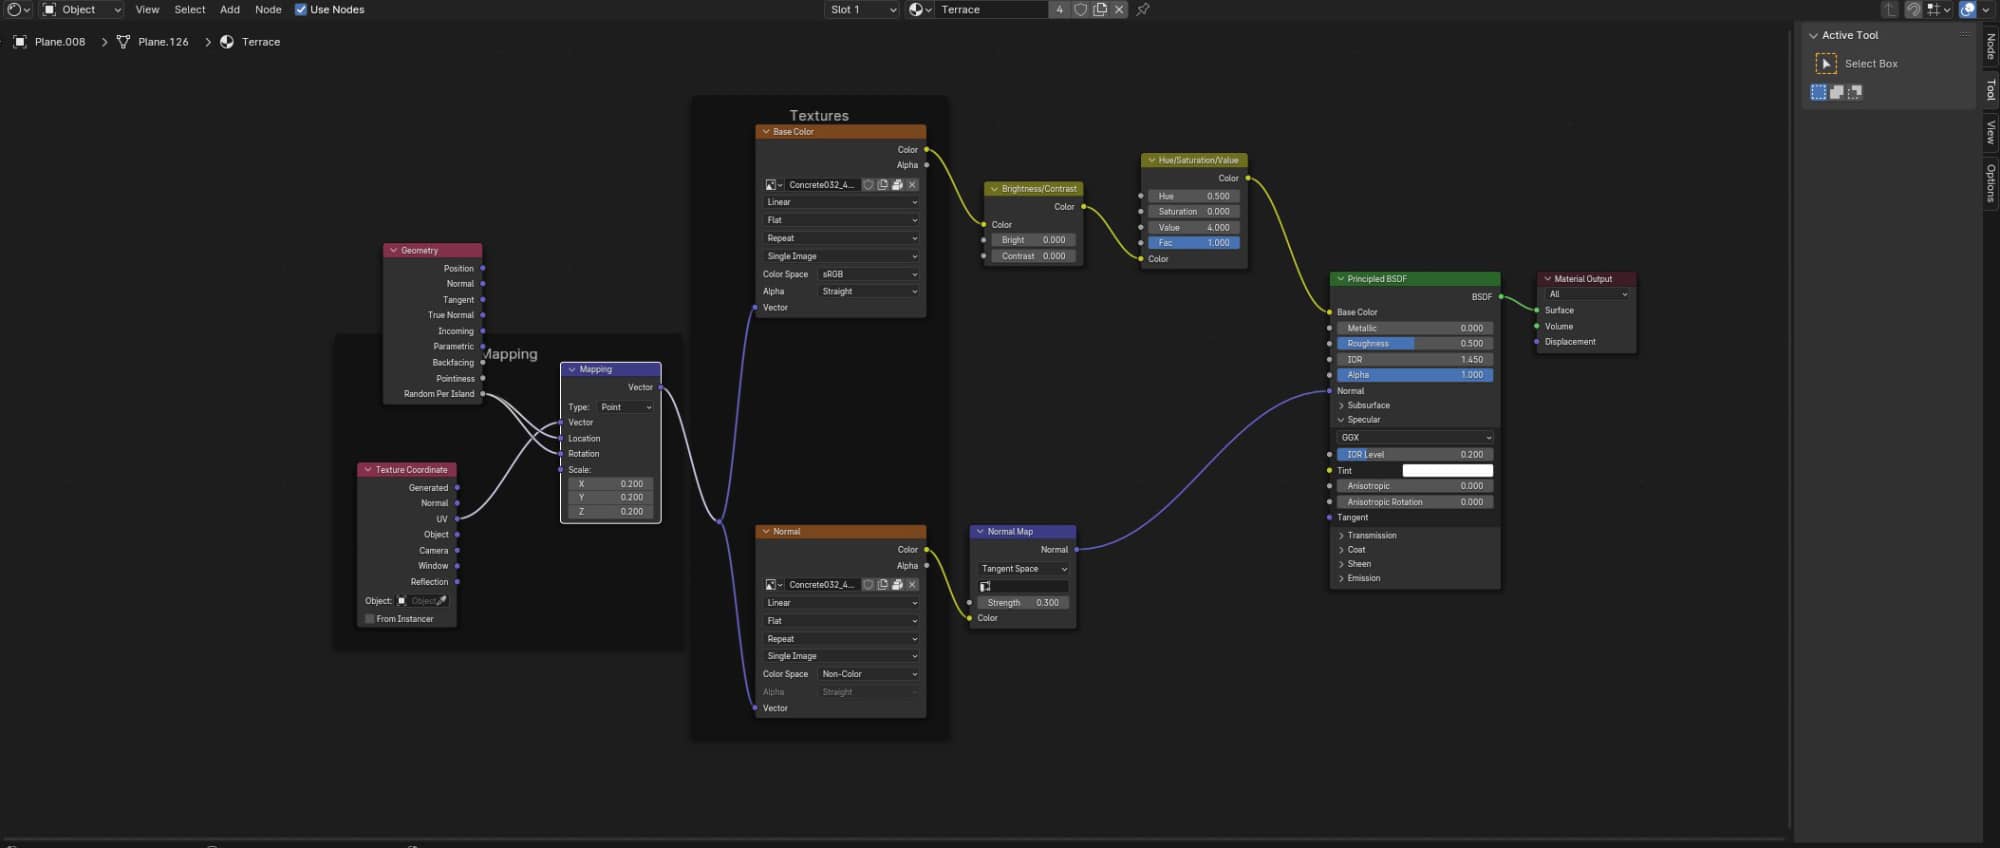Switch to the Options sidebar tab
This screenshot has width=2000, height=848.
click(1991, 183)
